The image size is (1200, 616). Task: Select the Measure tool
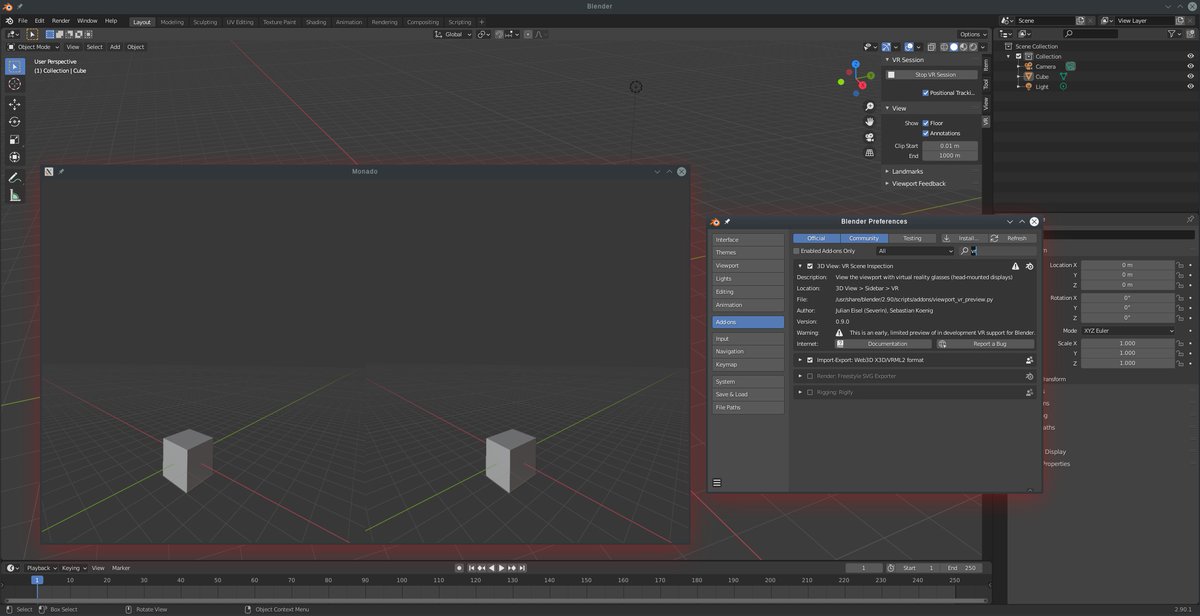pos(15,196)
